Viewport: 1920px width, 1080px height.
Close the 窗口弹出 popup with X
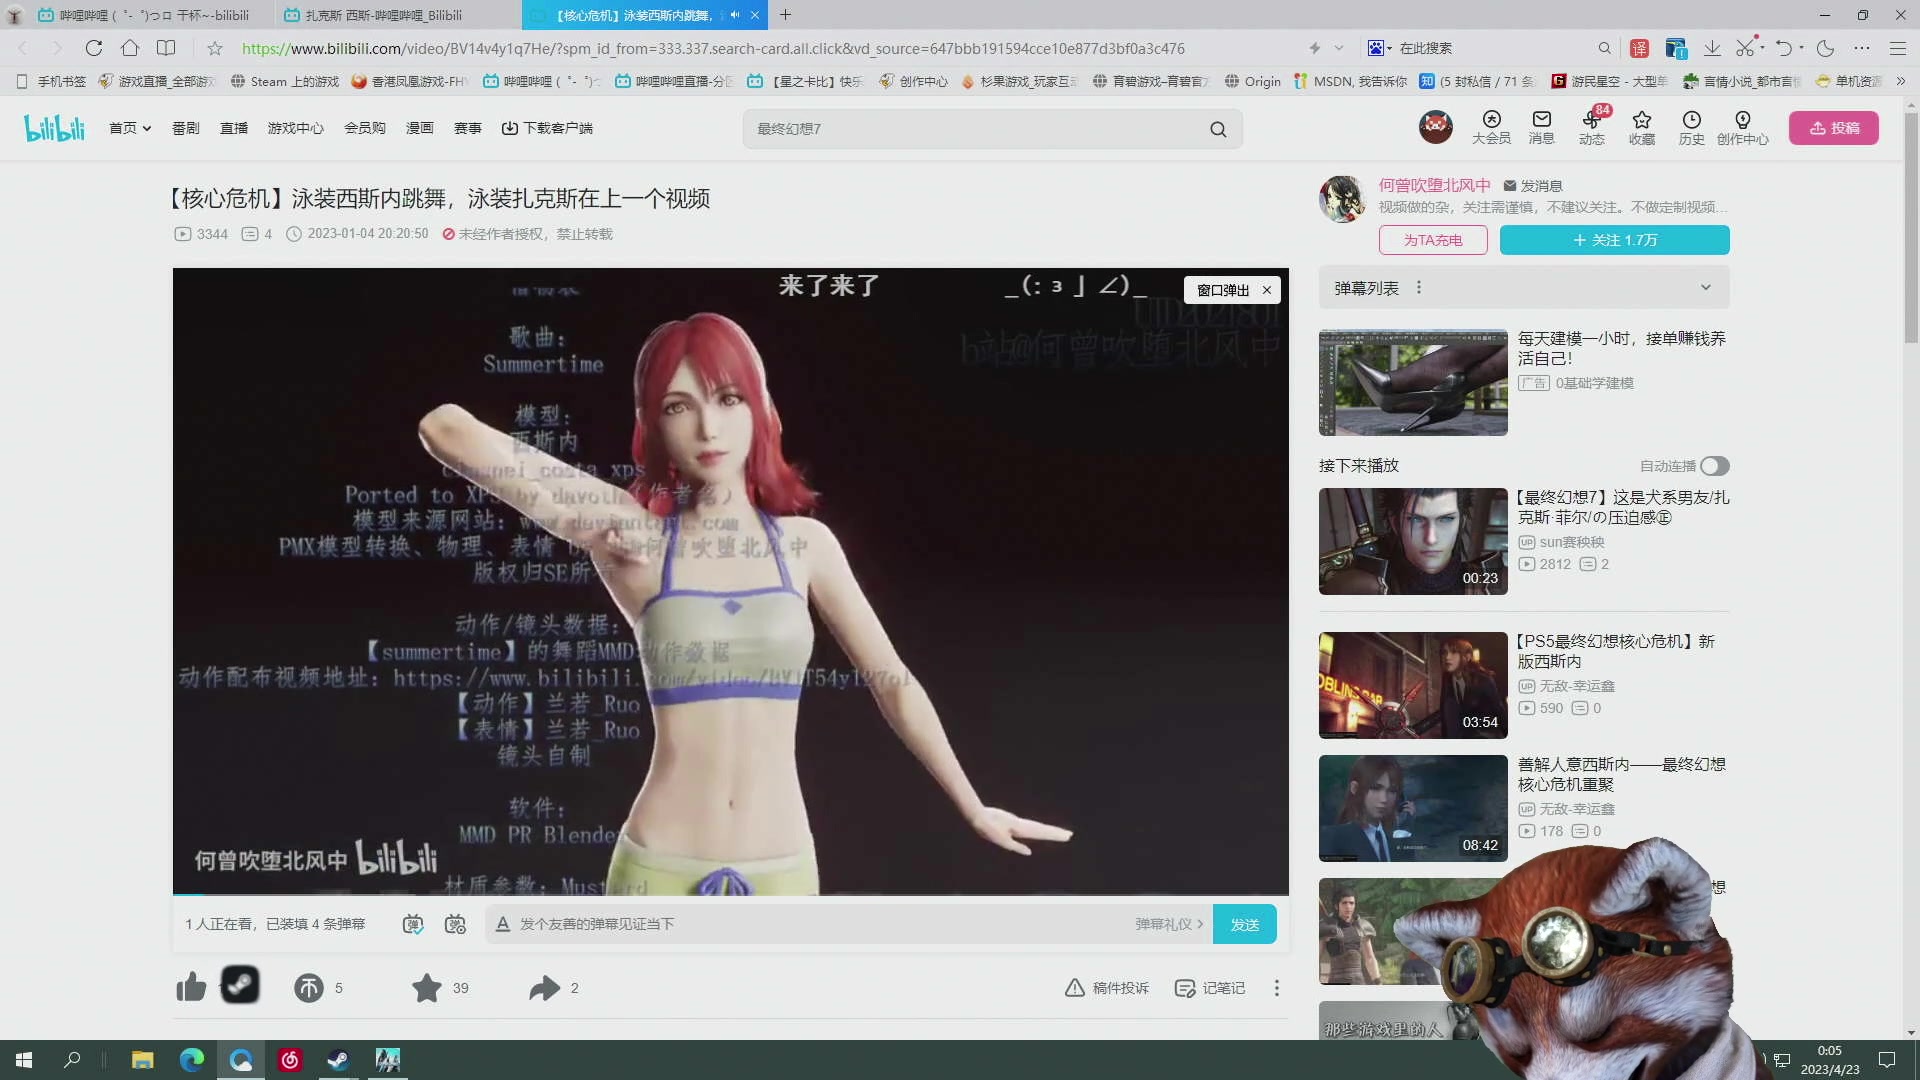(x=1266, y=290)
